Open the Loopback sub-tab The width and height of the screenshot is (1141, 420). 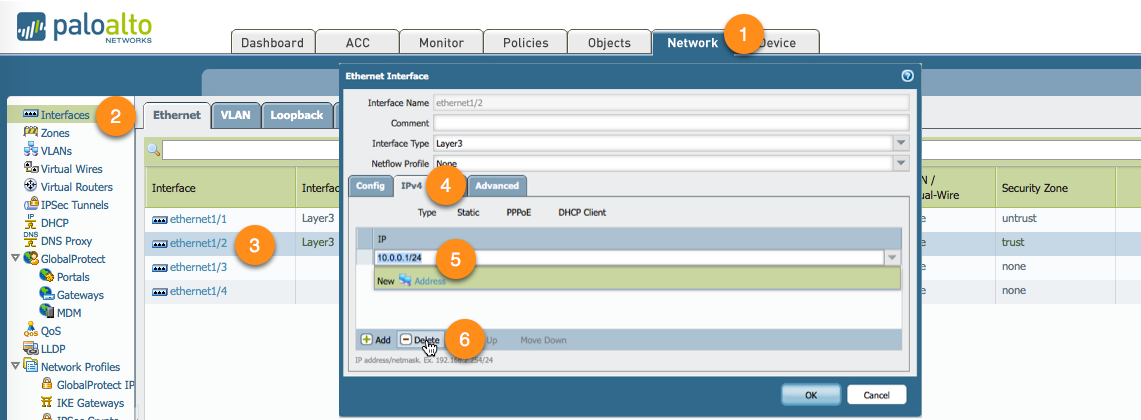coord(296,115)
